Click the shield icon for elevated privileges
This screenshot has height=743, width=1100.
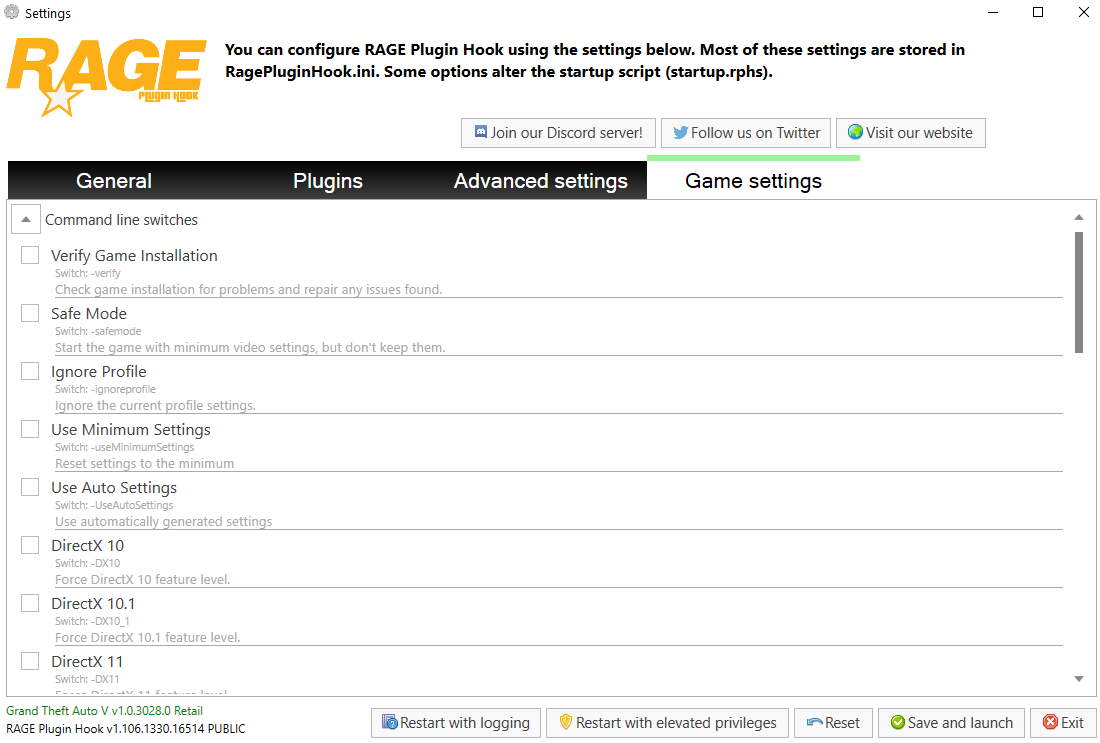[x=565, y=723]
